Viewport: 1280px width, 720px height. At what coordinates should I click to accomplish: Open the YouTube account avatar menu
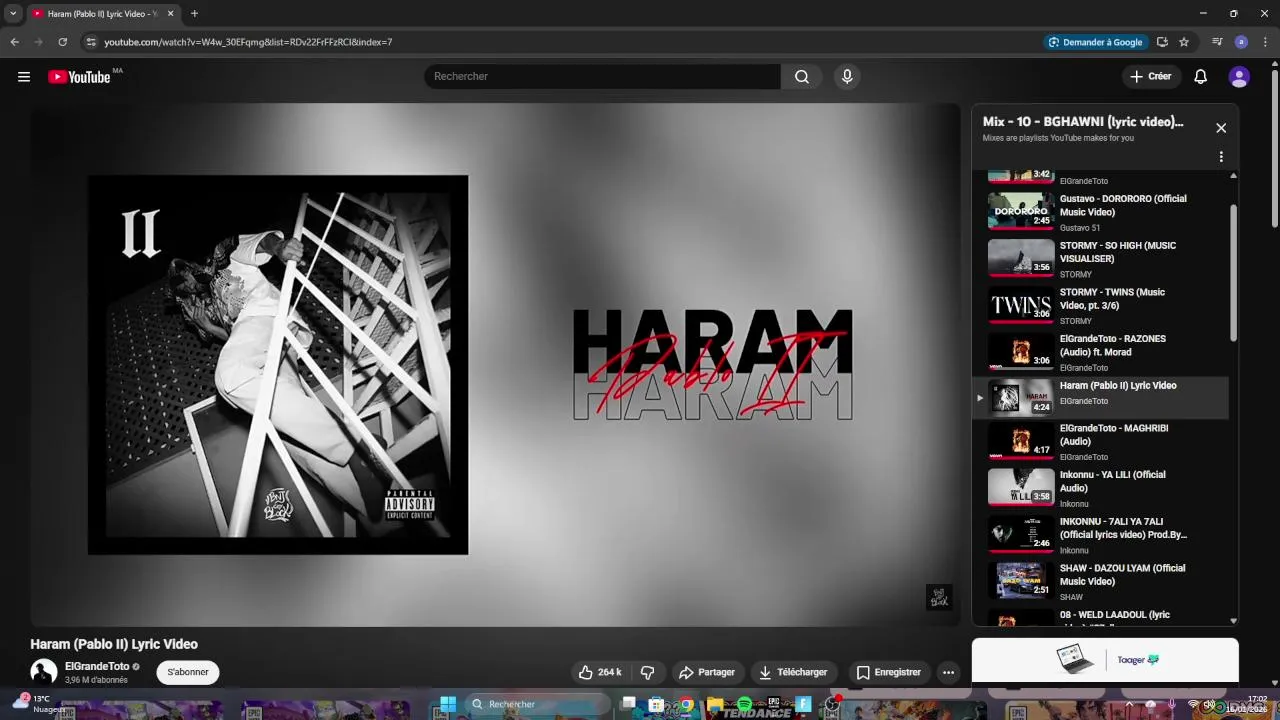[x=1239, y=77]
